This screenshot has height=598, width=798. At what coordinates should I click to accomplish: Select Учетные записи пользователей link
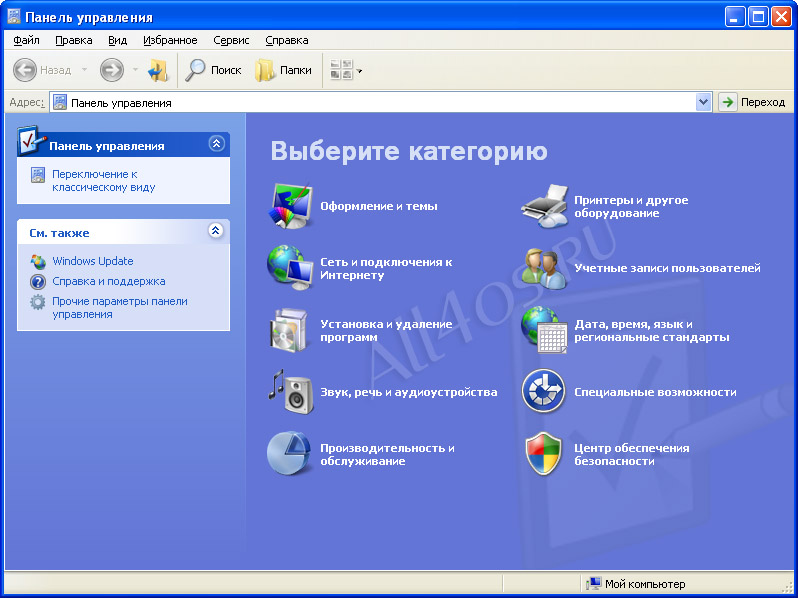click(x=667, y=268)
